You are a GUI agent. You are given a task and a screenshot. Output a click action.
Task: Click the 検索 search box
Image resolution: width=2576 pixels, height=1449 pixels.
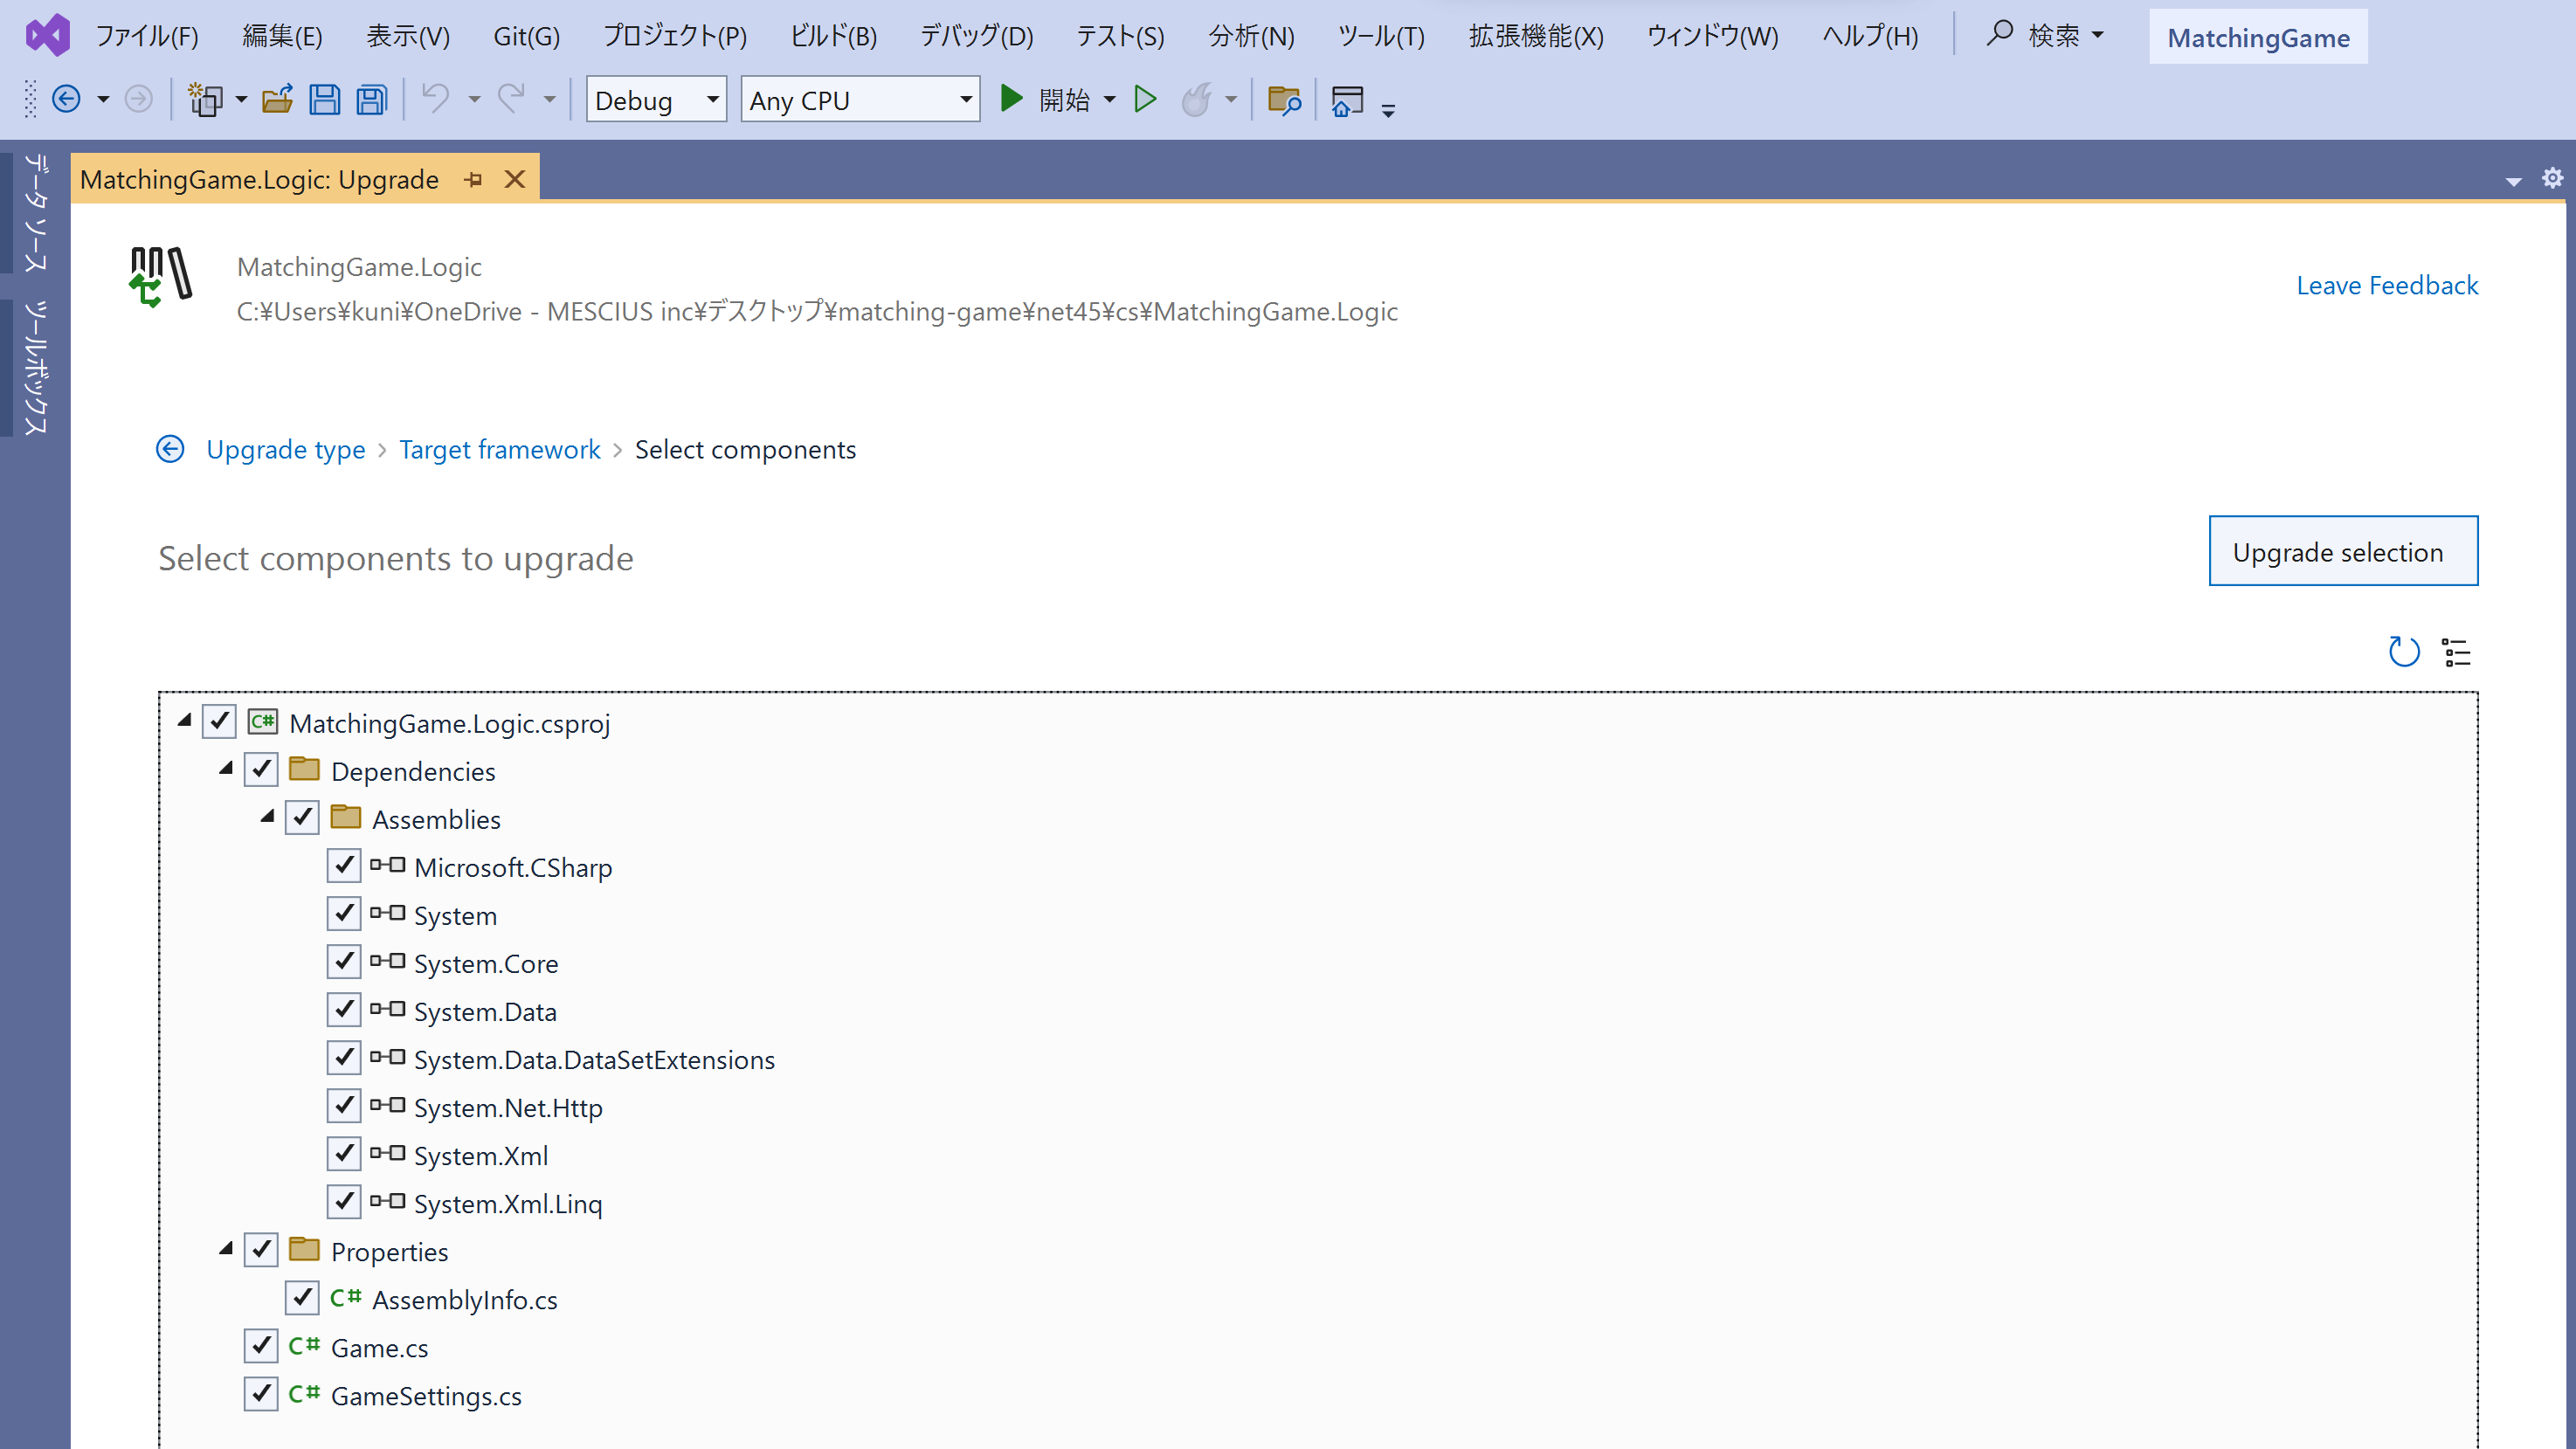(2047, 36)
